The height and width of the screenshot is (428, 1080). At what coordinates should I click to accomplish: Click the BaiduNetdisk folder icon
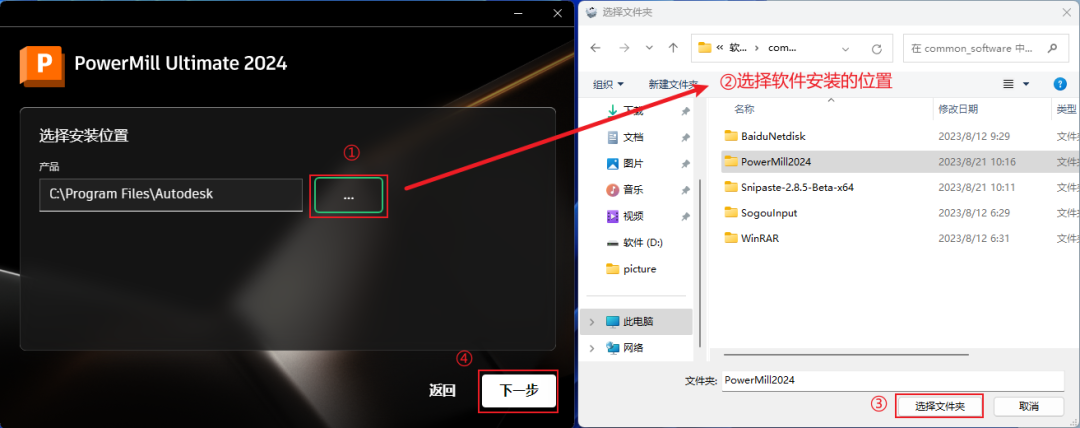[x=731, y=136]
